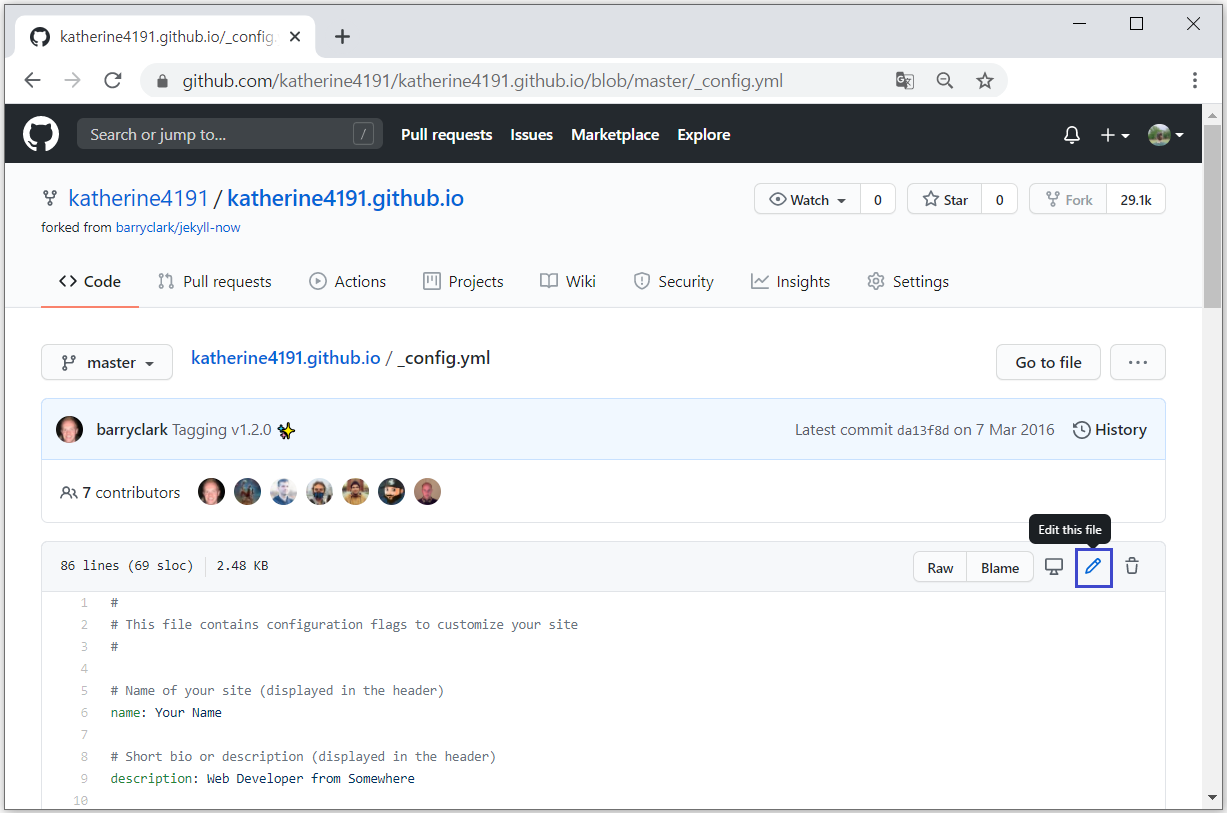This screenshot has height=813, width=1227.
Task: Click the last contributor avatar
Action: [x=427, y=492]
